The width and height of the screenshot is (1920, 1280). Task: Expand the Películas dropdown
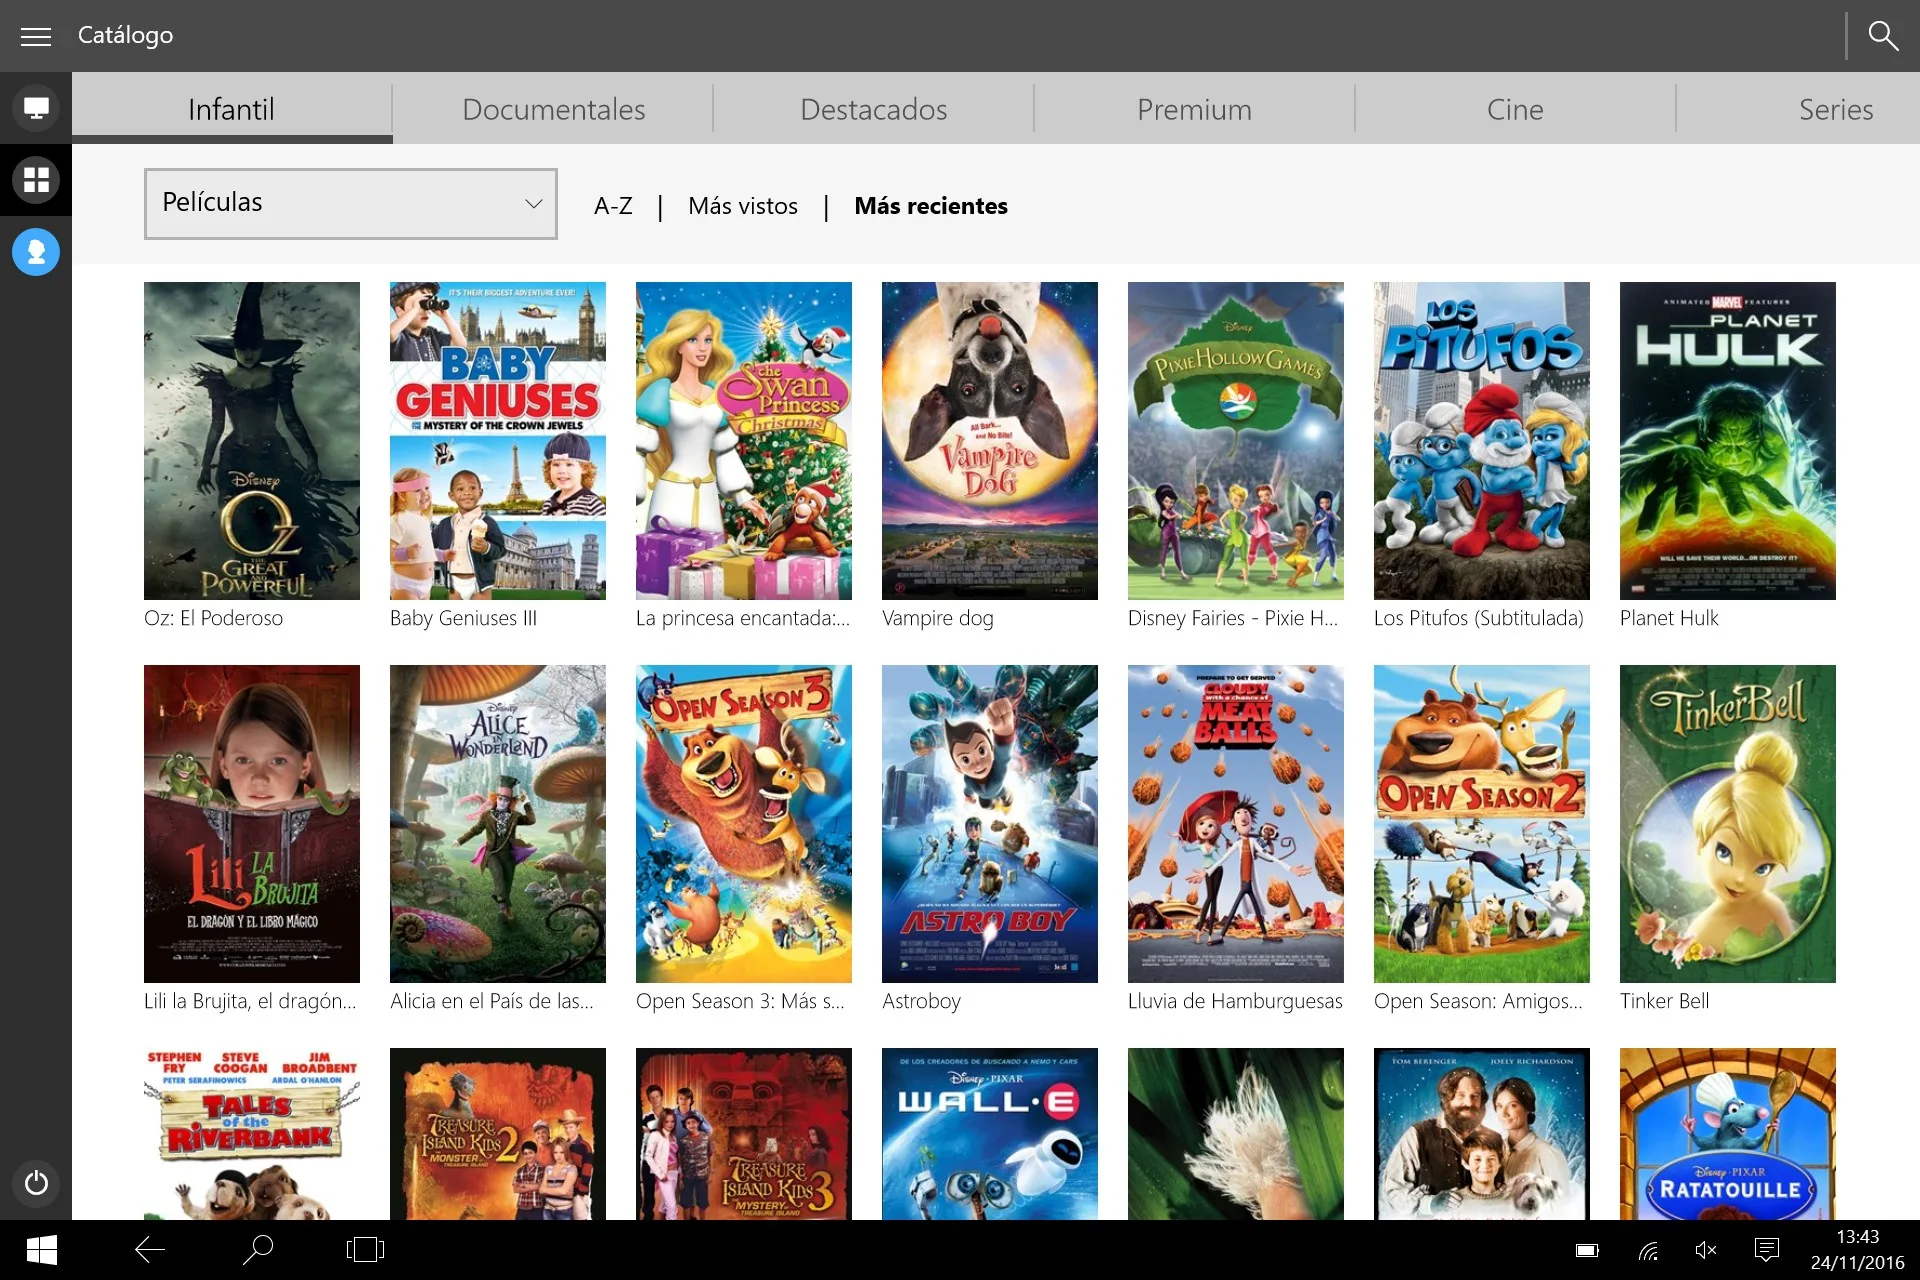351,204
